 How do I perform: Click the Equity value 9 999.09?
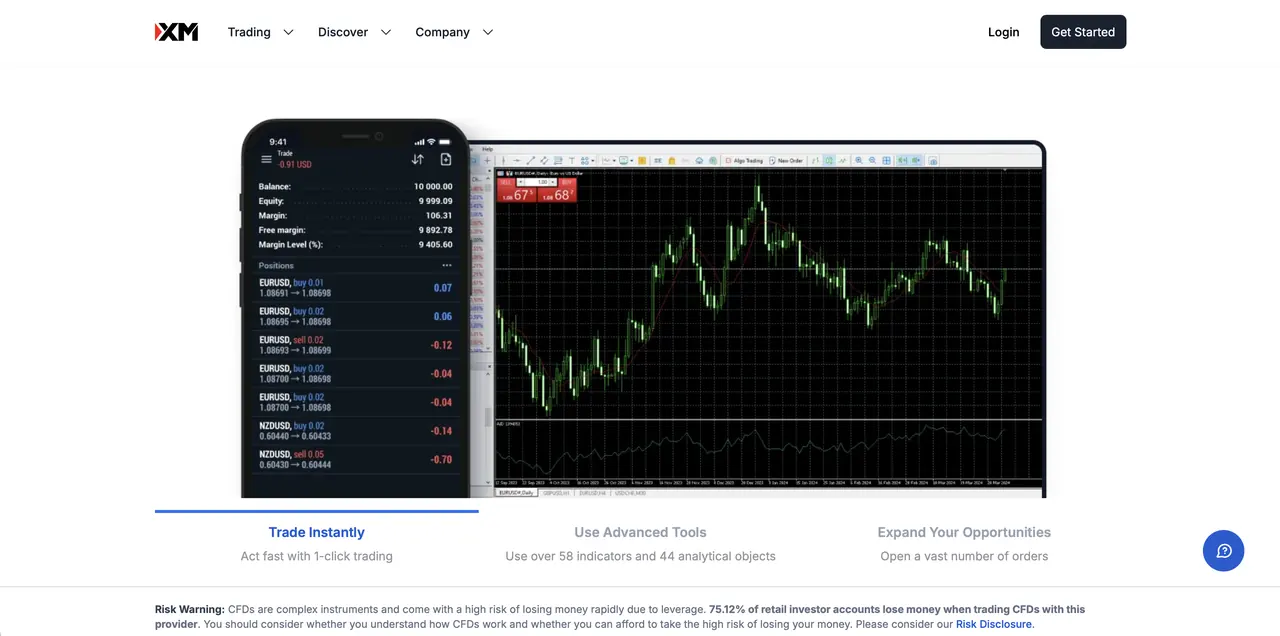tap(435, 201)
